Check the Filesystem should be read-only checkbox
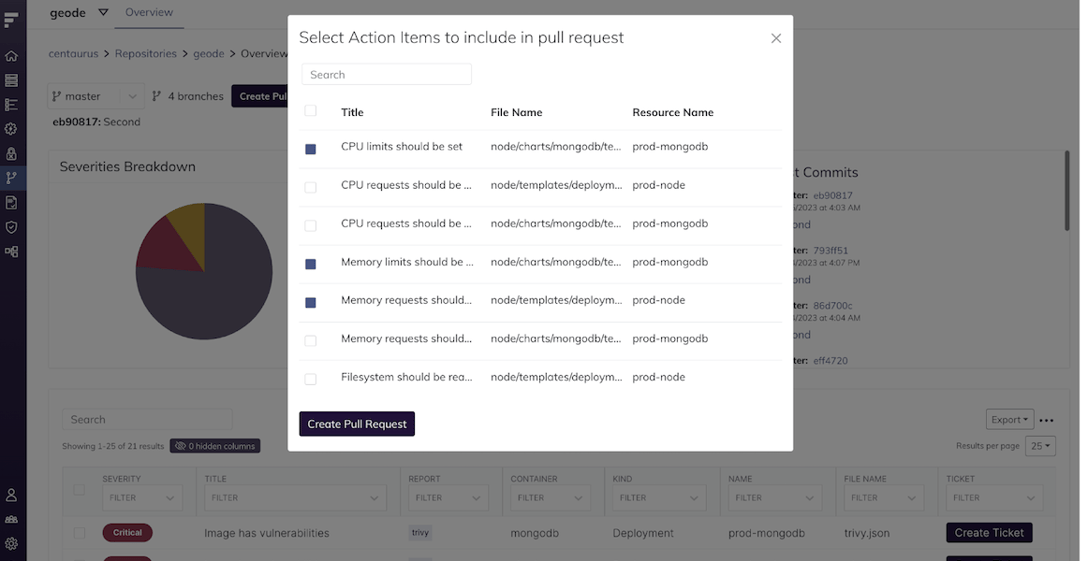Viewport: 1088px width, 561px height. [x=310, y=379]
